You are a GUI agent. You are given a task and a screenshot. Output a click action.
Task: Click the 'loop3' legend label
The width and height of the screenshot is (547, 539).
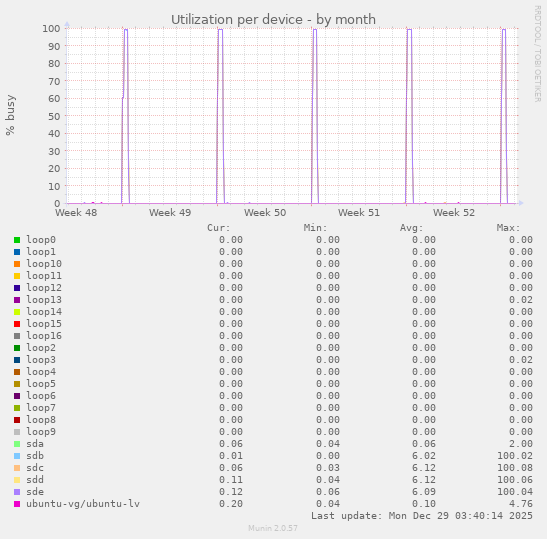(x=41, y=360)
